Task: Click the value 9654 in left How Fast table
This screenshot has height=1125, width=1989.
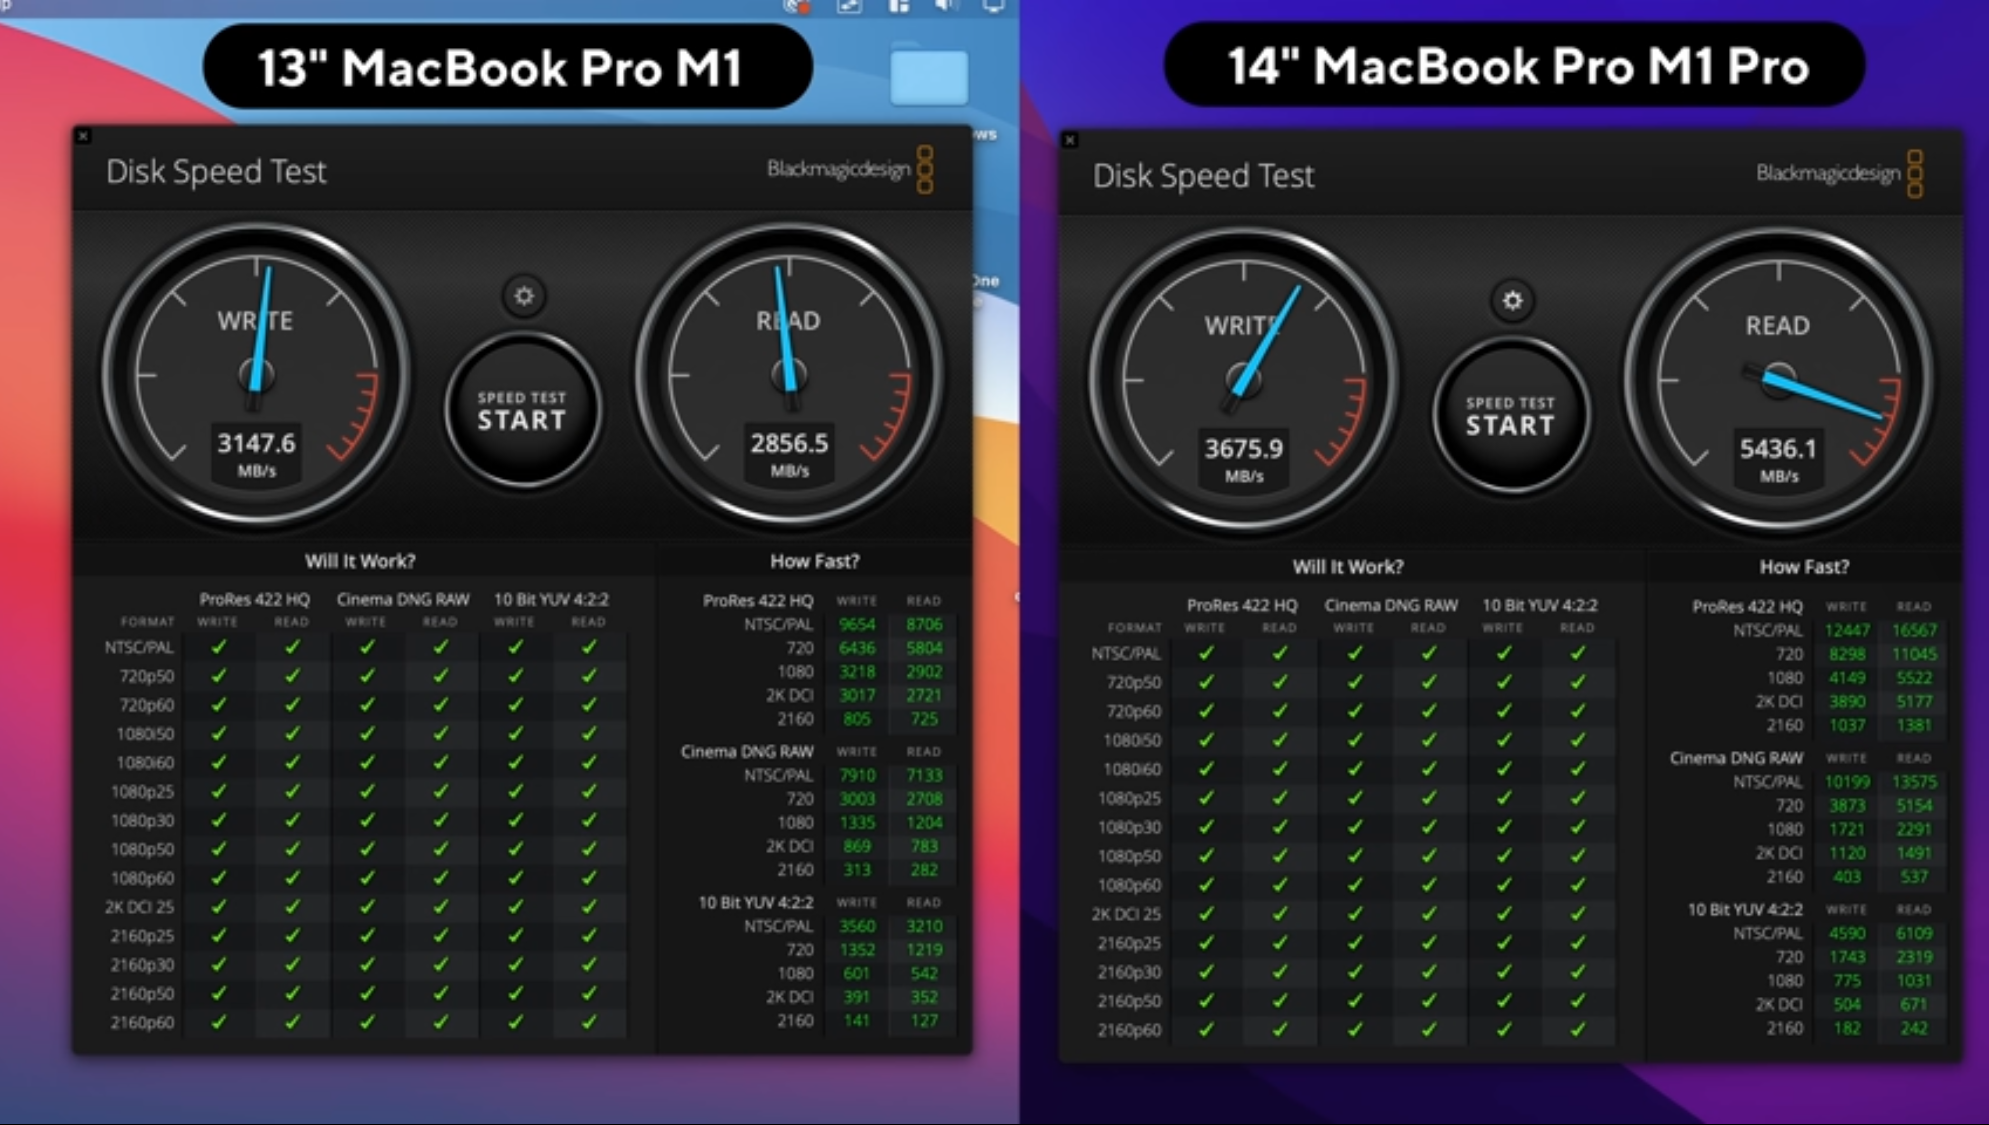Action: click(857, 624)
